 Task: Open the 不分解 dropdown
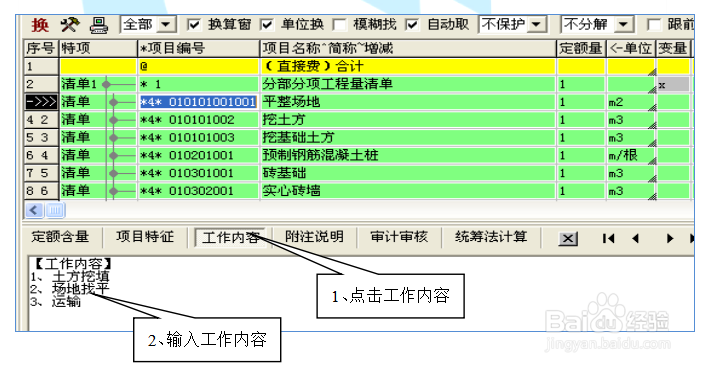623,24
